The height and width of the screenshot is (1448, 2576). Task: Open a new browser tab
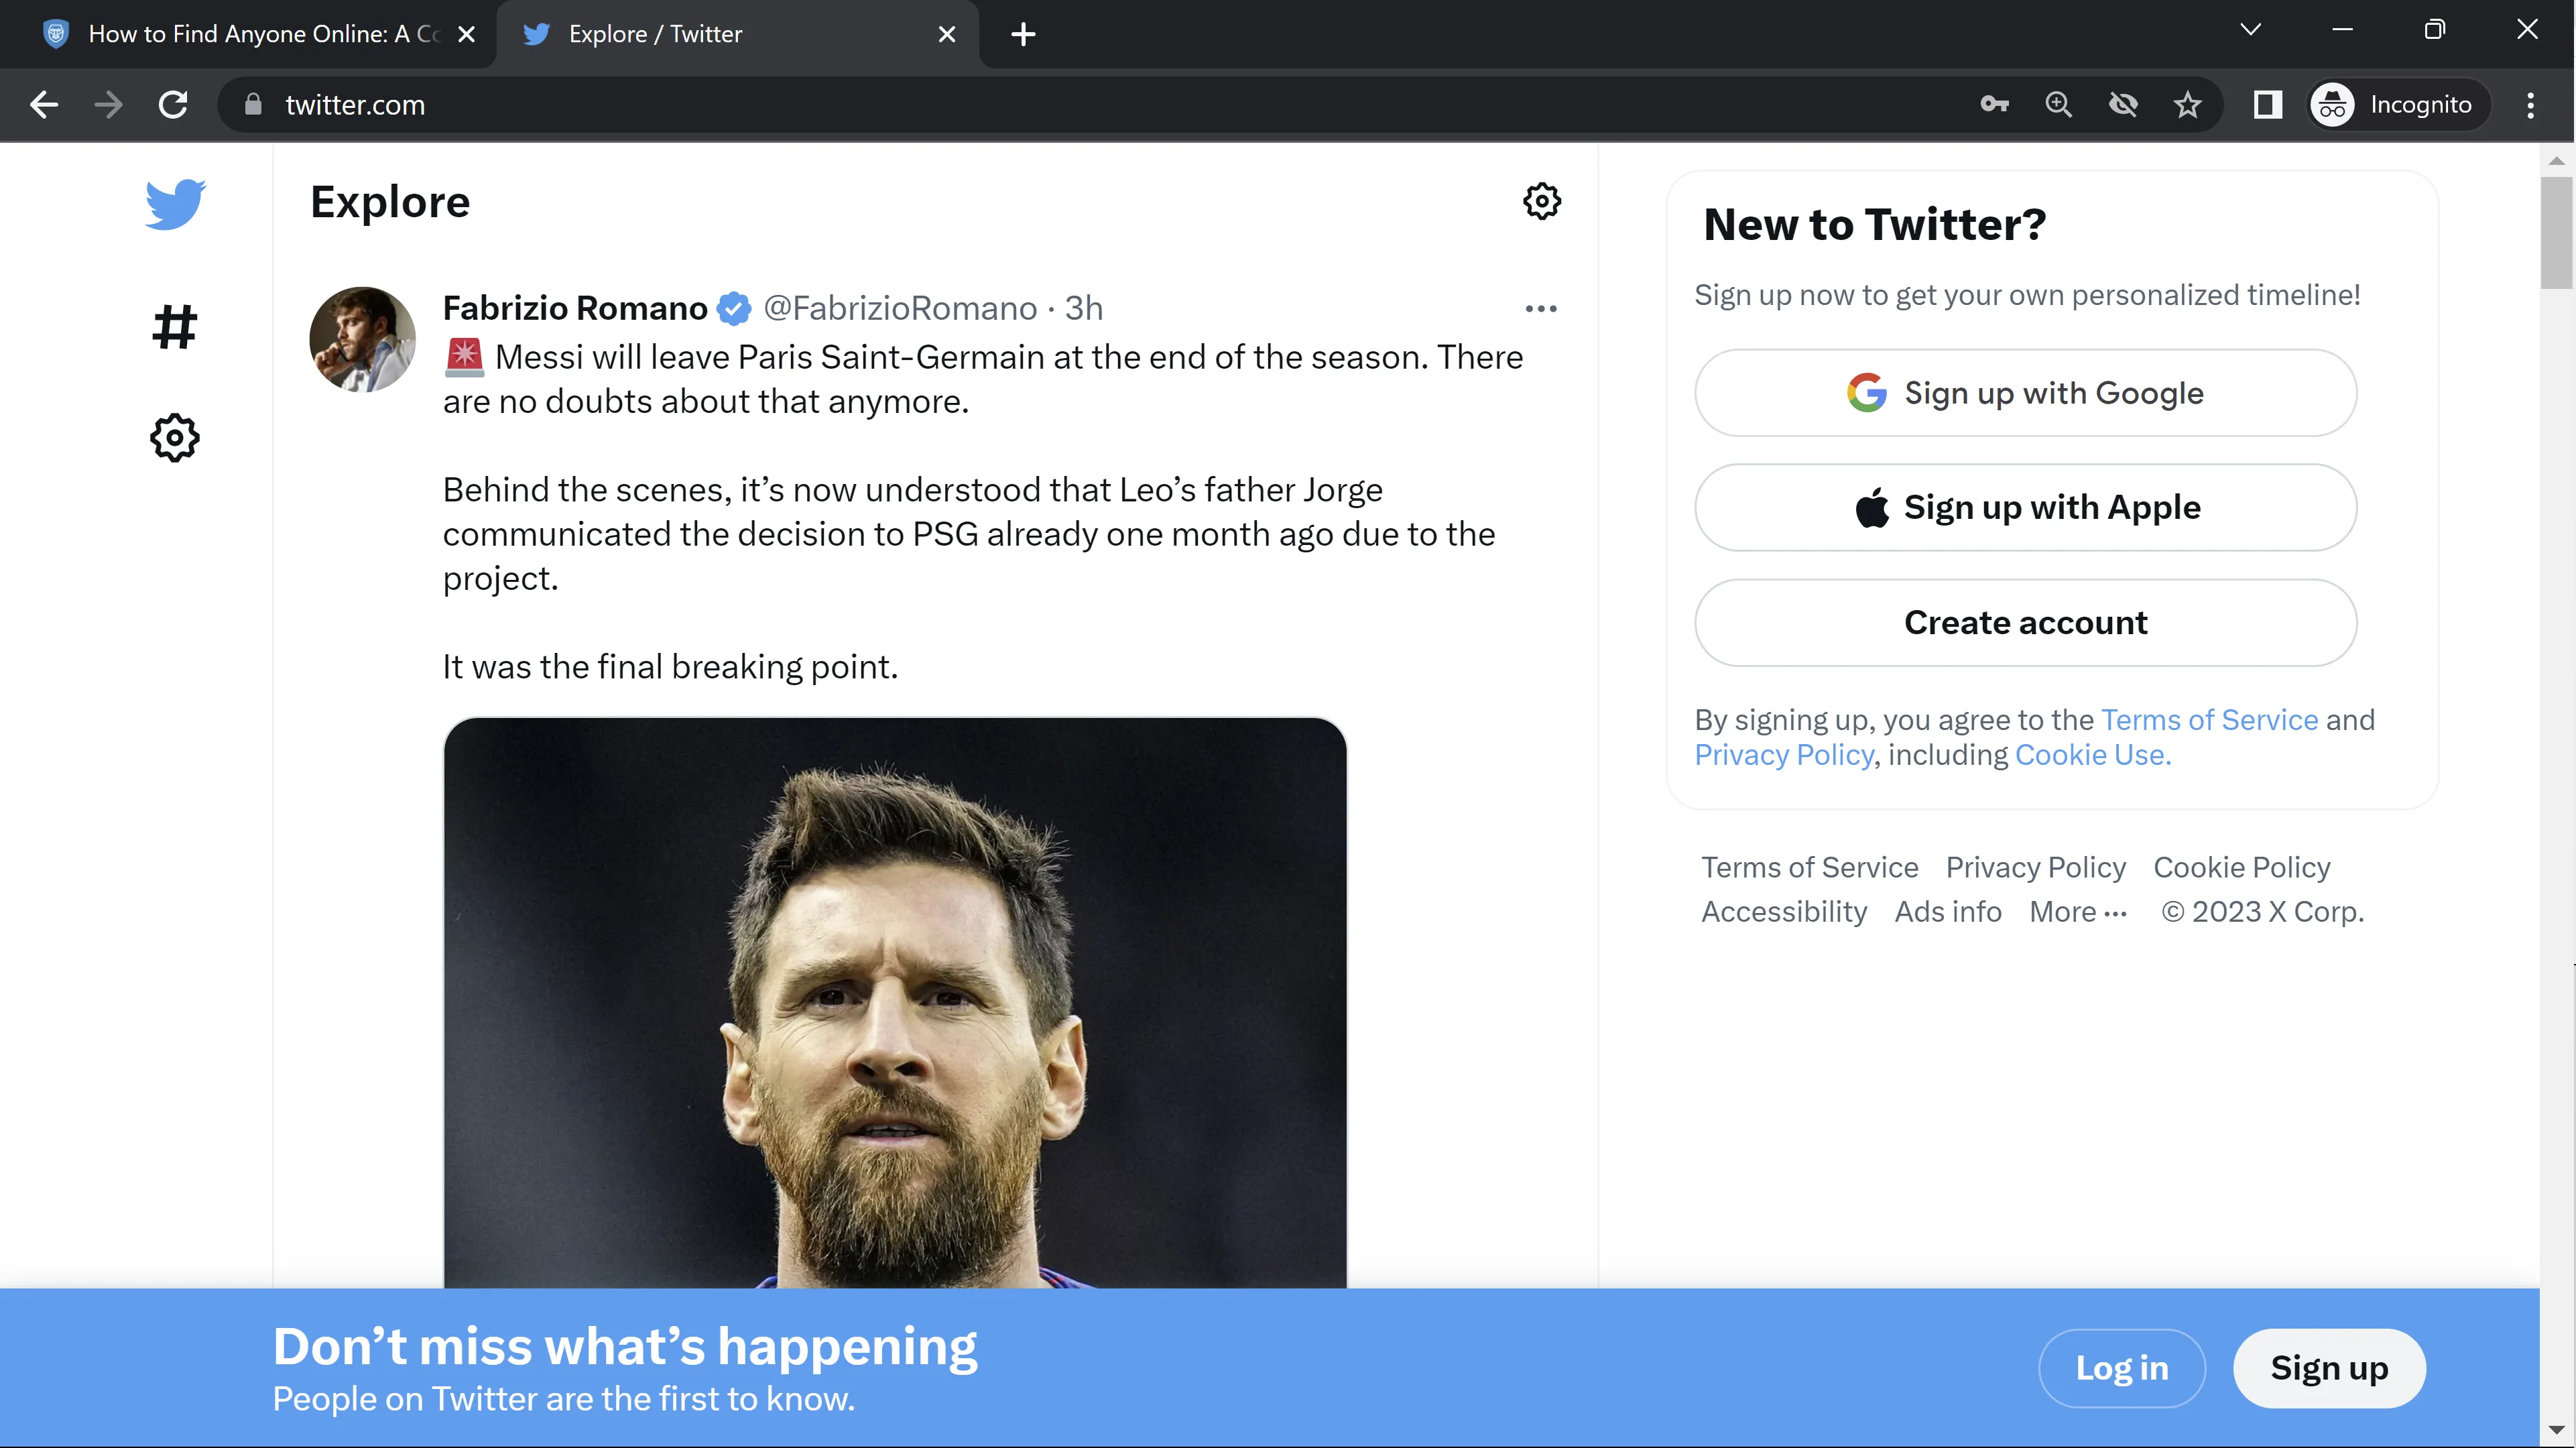tap(1023, 34)
